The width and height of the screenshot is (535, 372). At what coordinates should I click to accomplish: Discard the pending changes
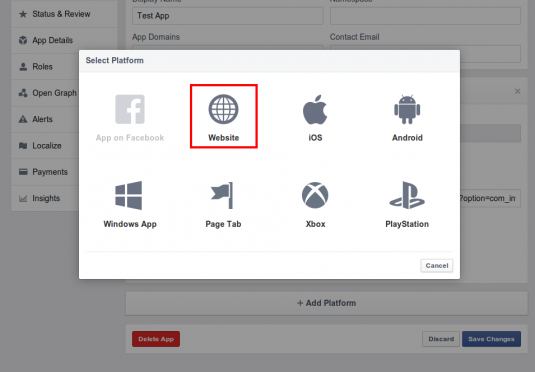tap(441, 339)
